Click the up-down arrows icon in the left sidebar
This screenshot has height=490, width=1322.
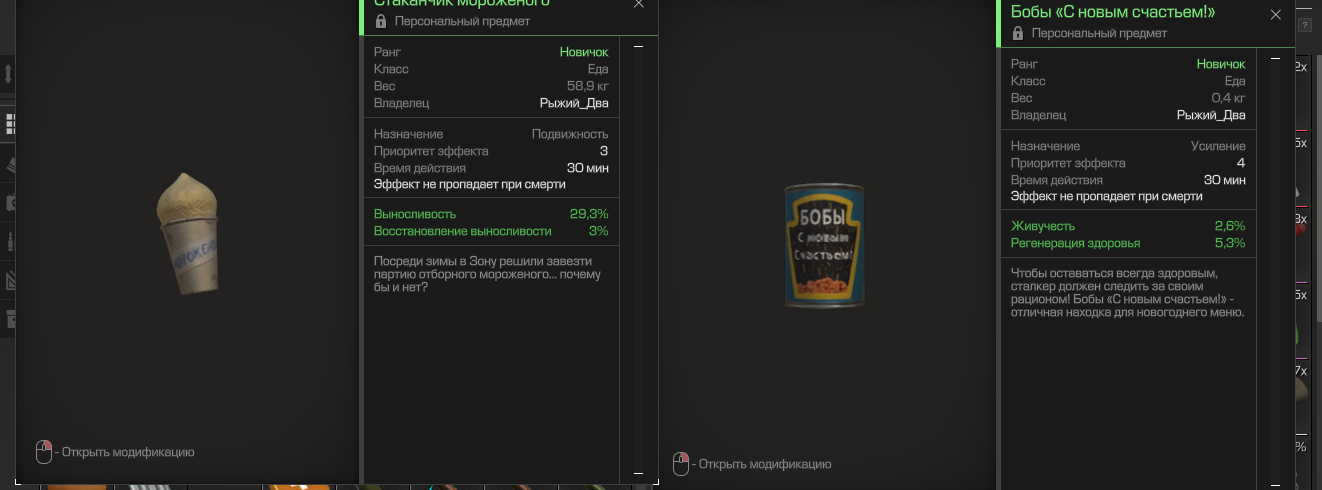(8, 74)
